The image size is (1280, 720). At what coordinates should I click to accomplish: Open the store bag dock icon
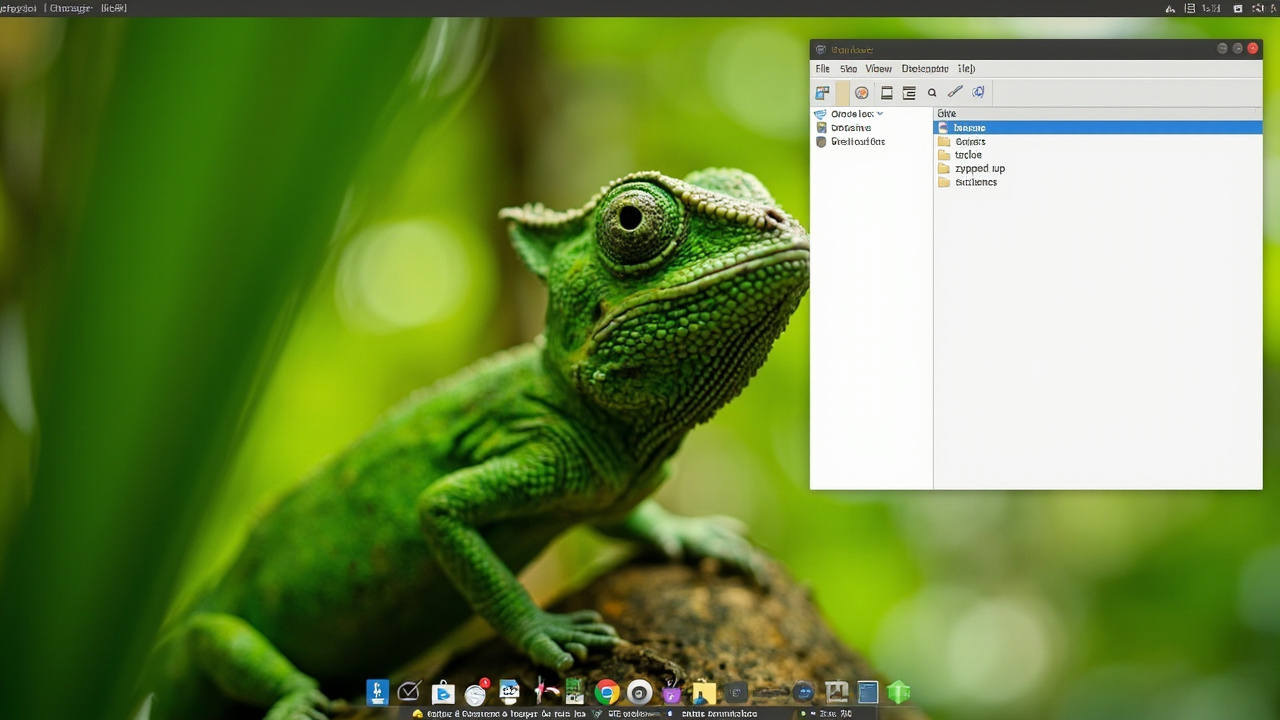coord(443,693)
